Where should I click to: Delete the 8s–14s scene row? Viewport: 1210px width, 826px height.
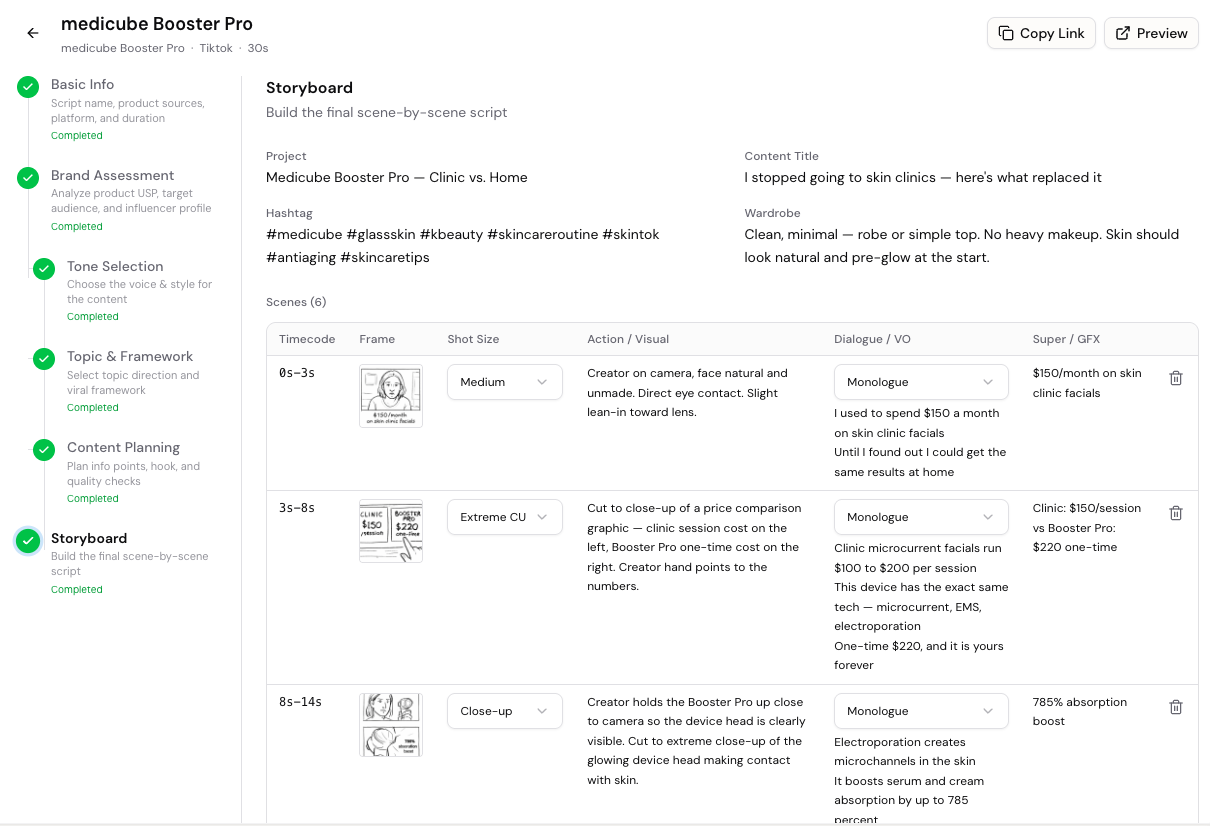click(x=1176, y=707)
